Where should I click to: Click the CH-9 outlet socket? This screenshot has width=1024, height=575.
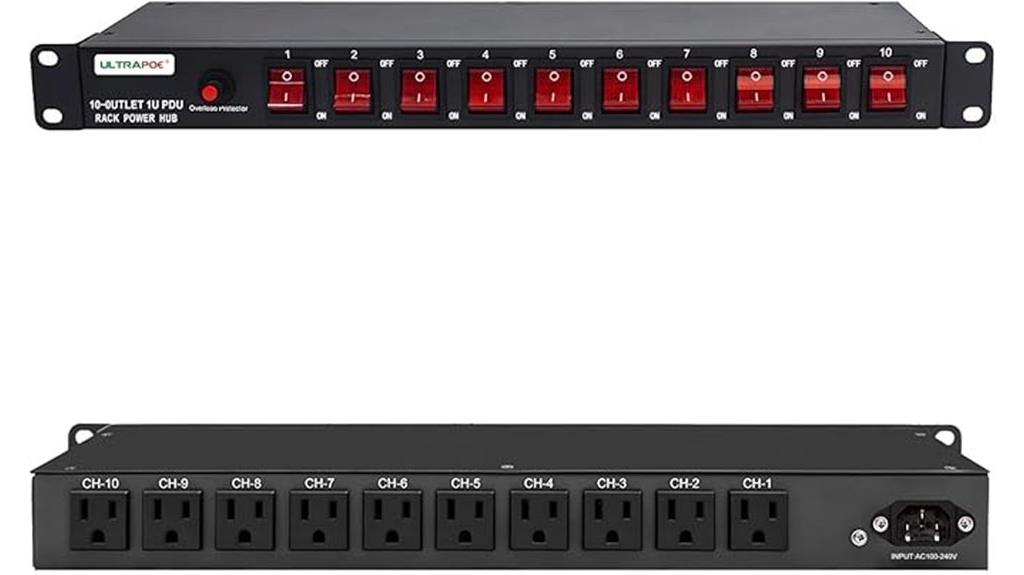point(172,521)
